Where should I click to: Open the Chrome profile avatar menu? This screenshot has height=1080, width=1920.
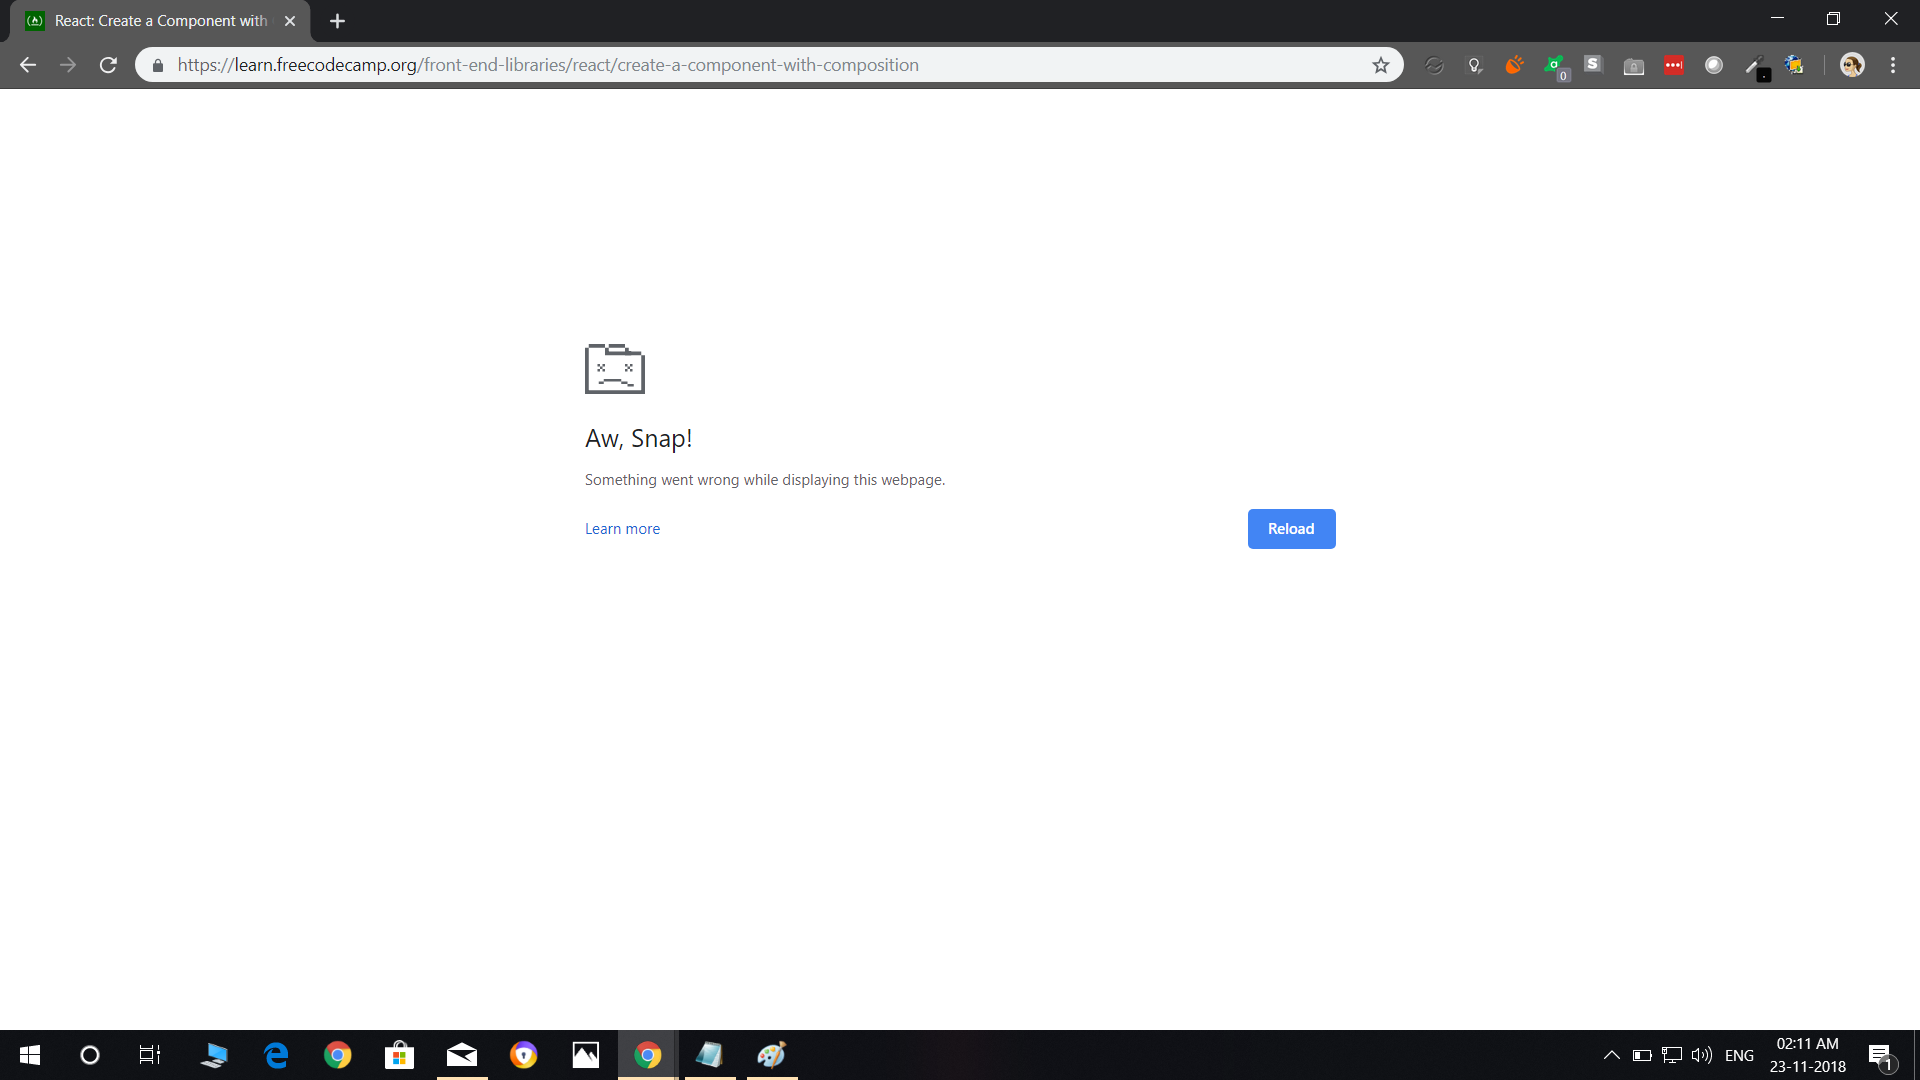[x=1853, y=65]
